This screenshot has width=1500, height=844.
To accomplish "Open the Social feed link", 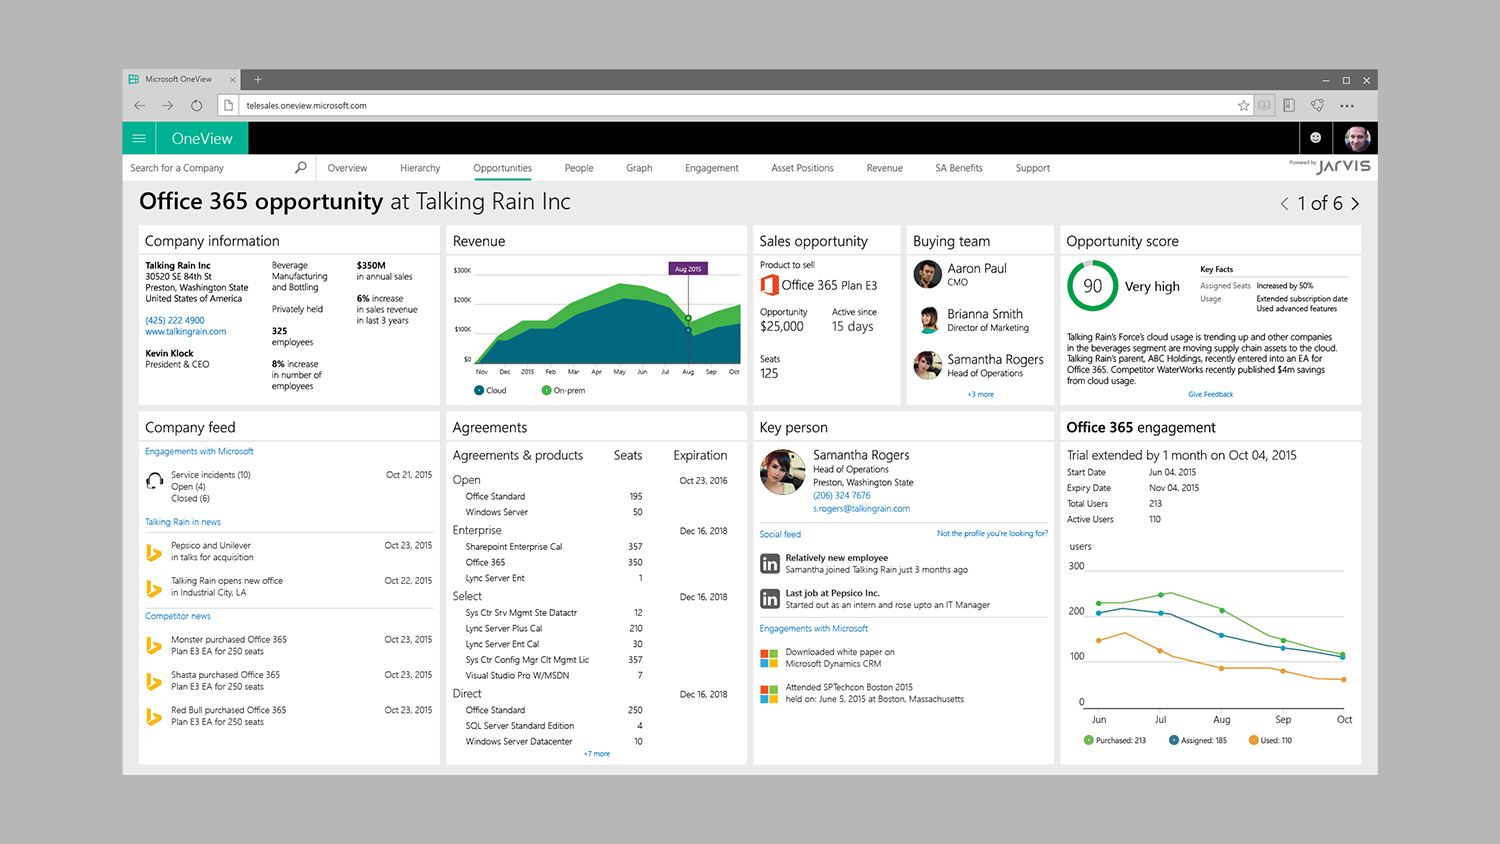I will coord(780,535).
